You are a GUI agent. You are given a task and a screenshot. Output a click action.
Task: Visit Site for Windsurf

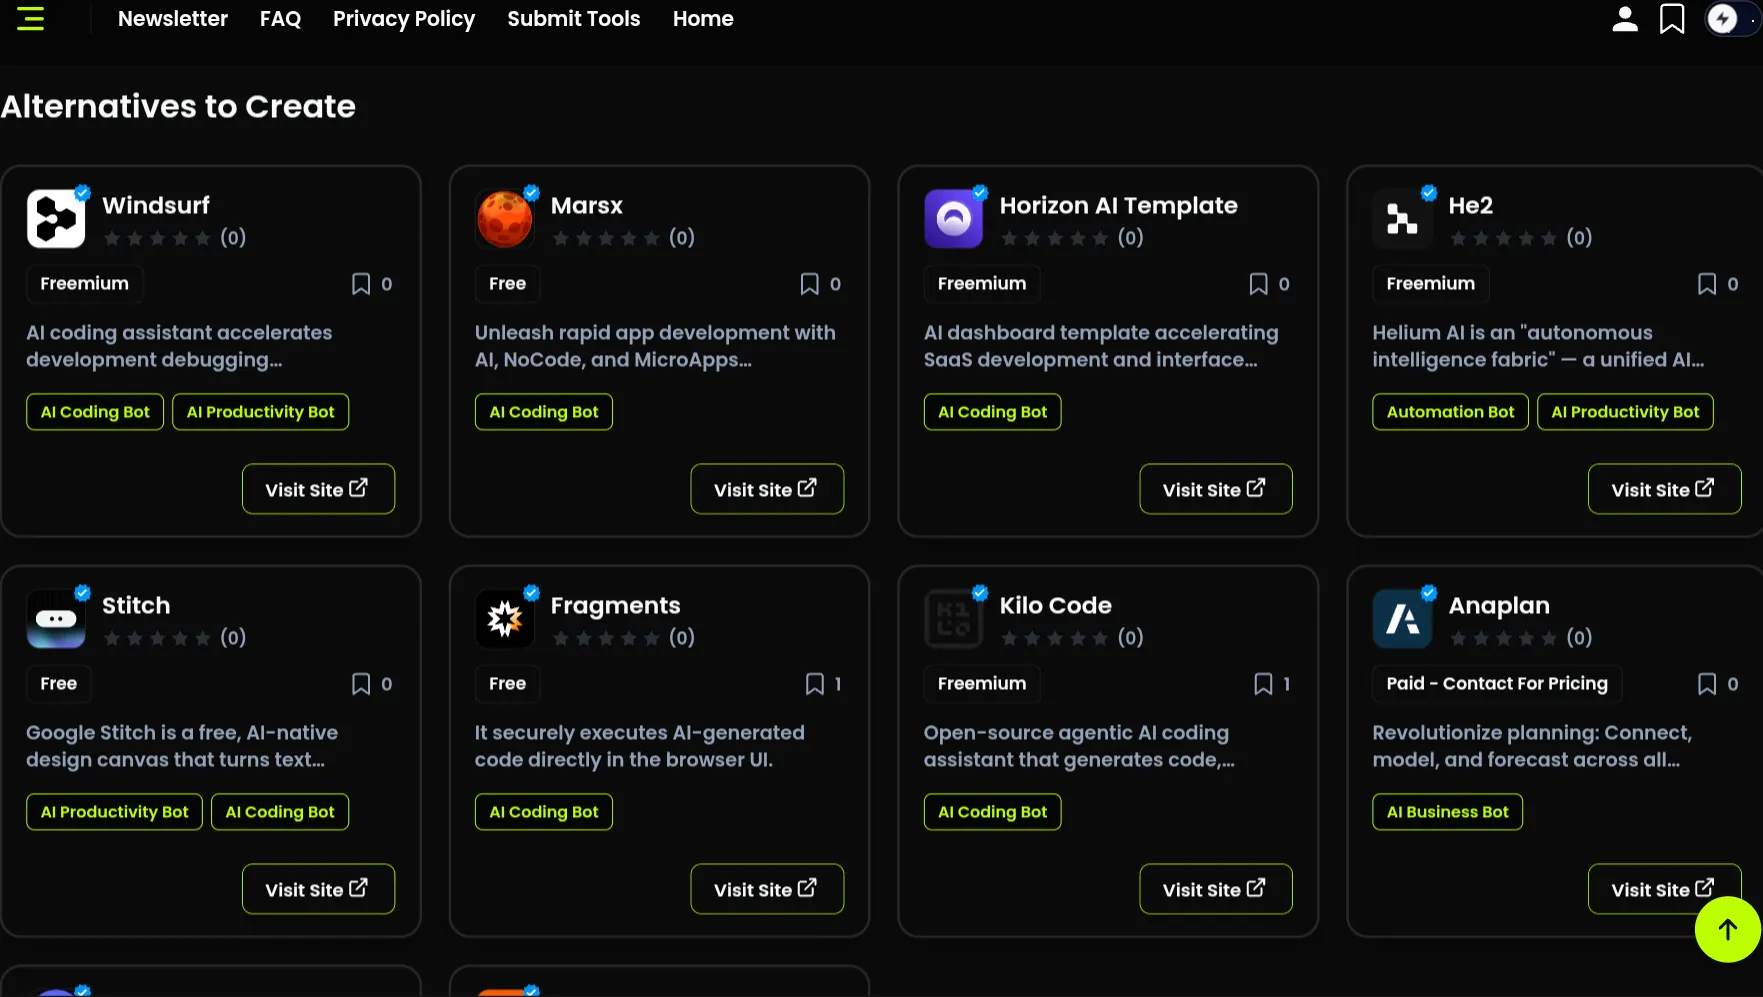[318, 489]
